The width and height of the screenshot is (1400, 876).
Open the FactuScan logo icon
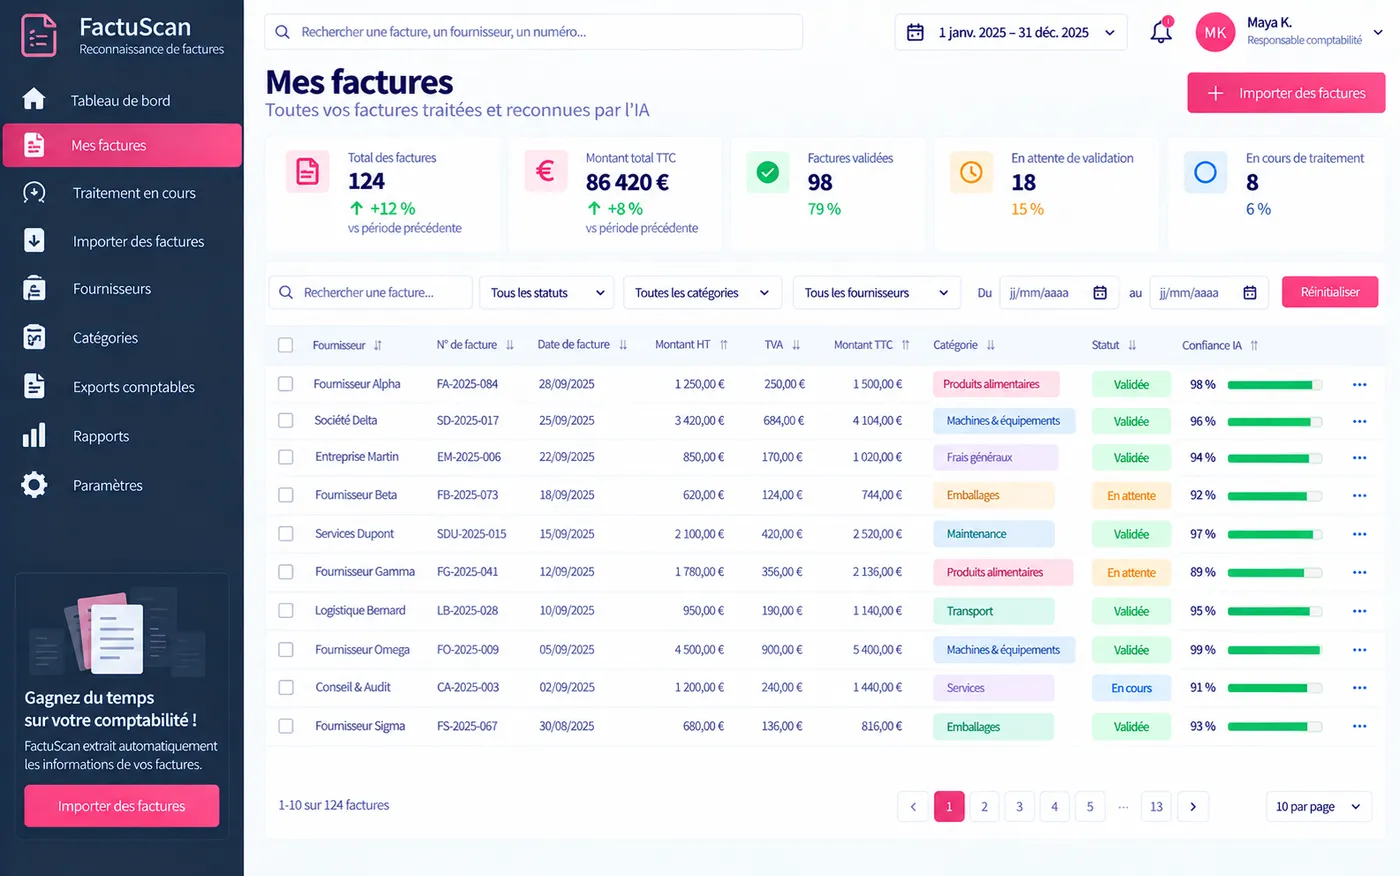click(39, 35)
